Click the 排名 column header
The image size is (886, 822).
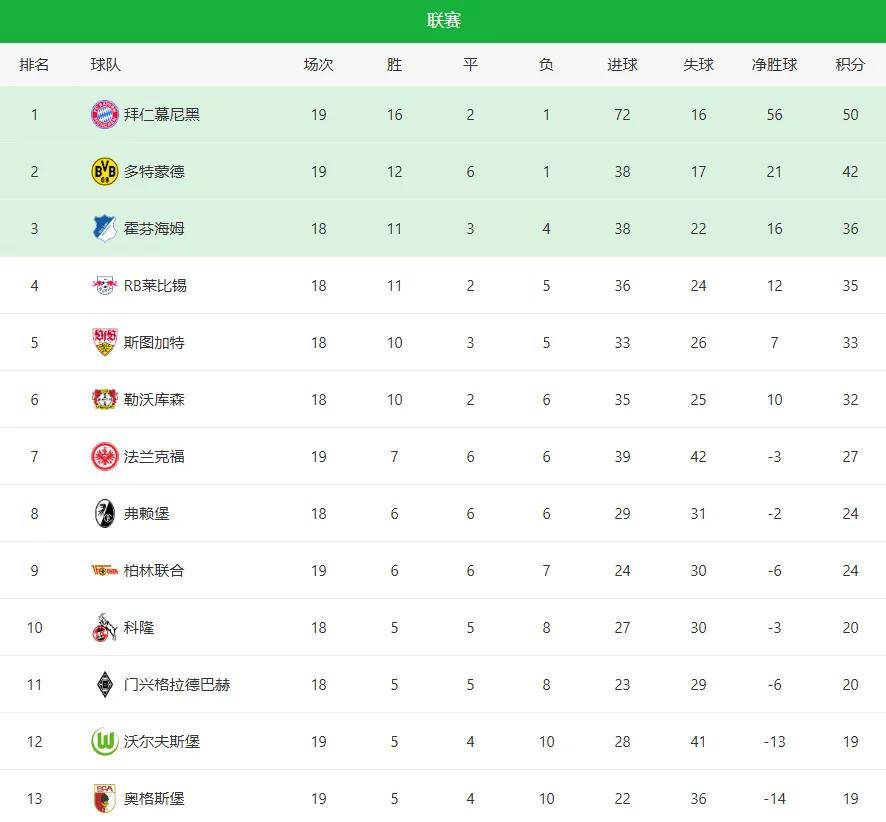(x=34, y=64)
